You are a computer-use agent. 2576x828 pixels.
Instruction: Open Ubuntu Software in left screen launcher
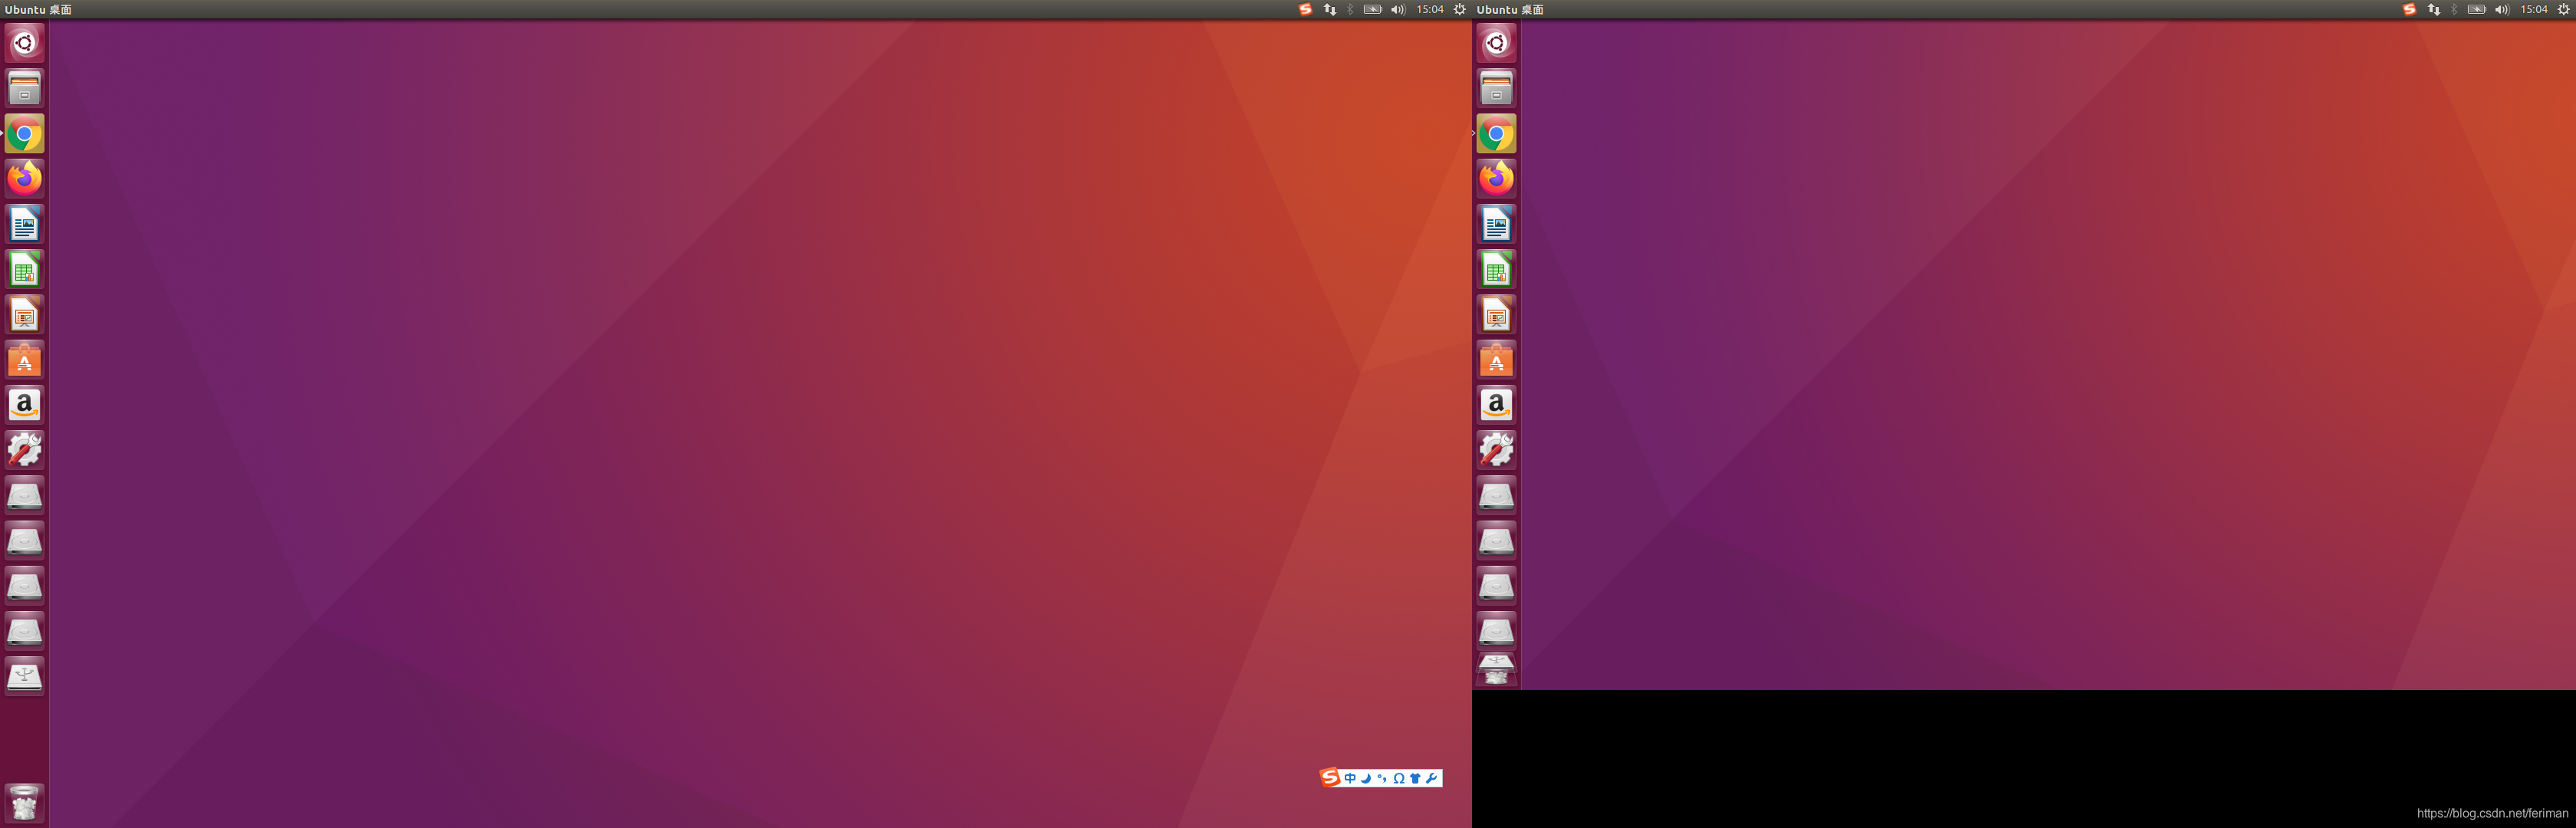(24, 360)
